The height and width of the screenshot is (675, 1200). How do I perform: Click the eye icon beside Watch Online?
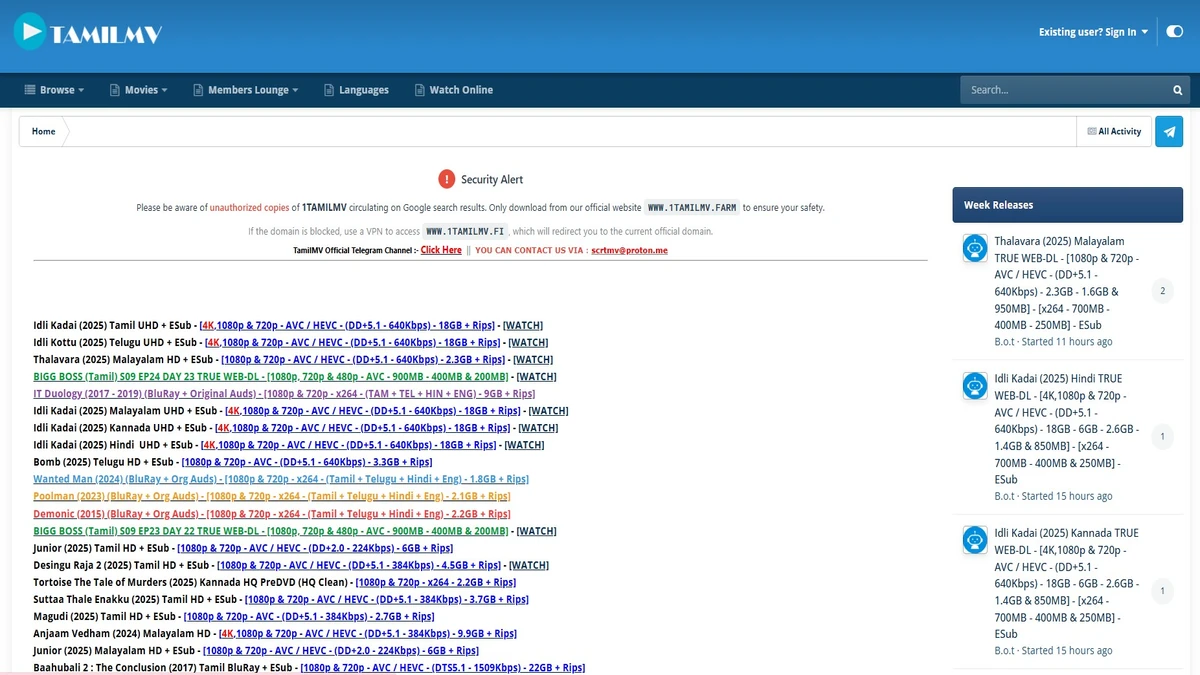(419, 89)
